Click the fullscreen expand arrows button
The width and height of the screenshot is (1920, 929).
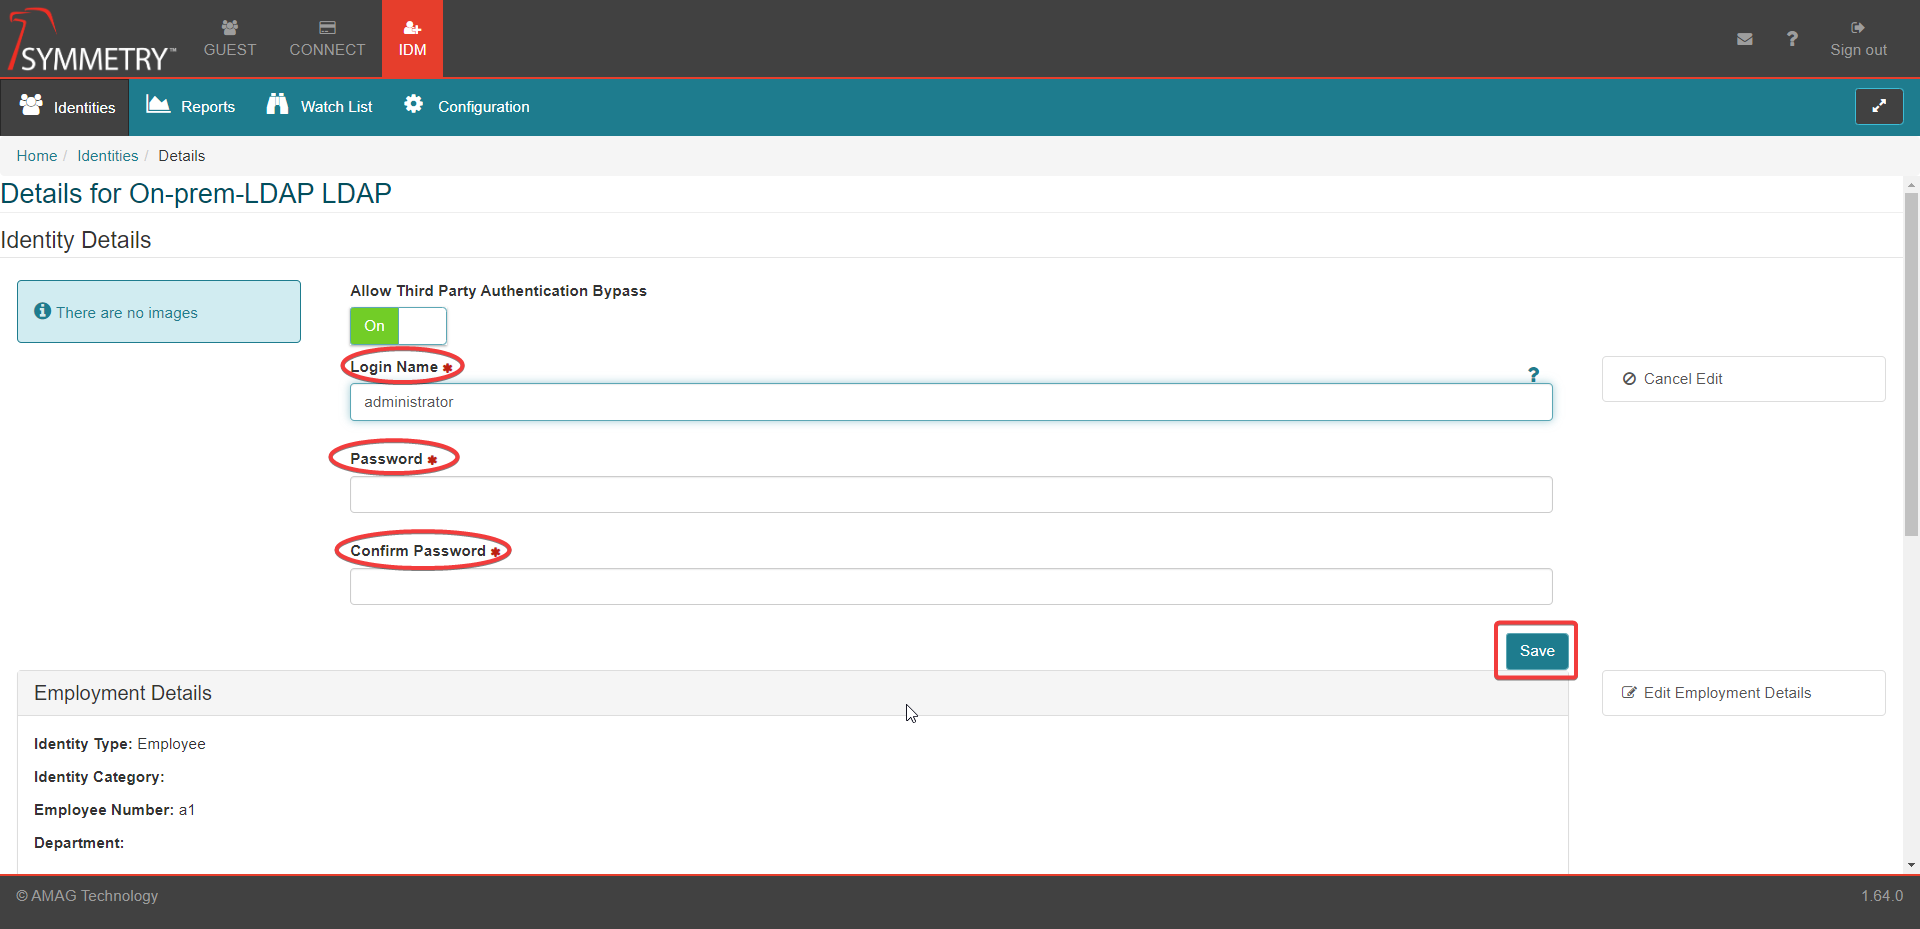pyautogui.click(x=1878, y=106)
